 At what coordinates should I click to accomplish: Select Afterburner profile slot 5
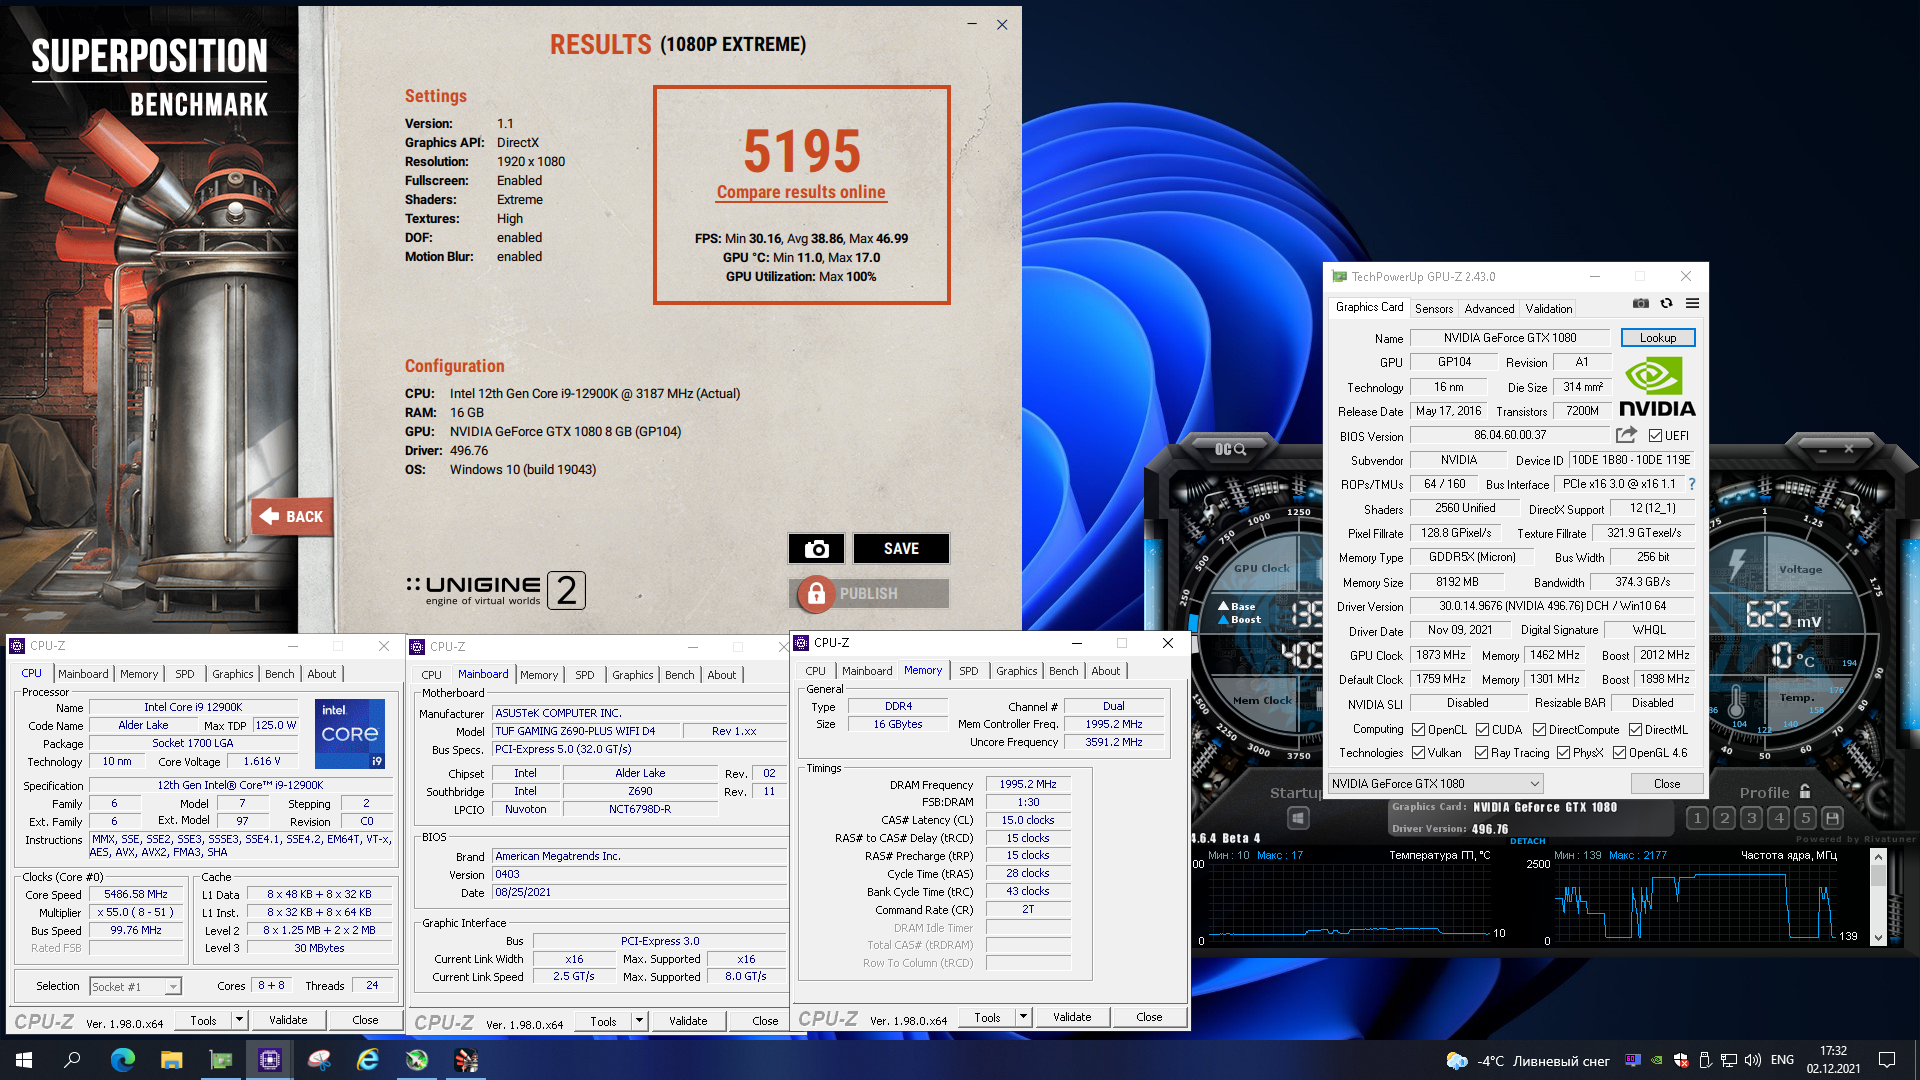click(x=1805, y=818)
